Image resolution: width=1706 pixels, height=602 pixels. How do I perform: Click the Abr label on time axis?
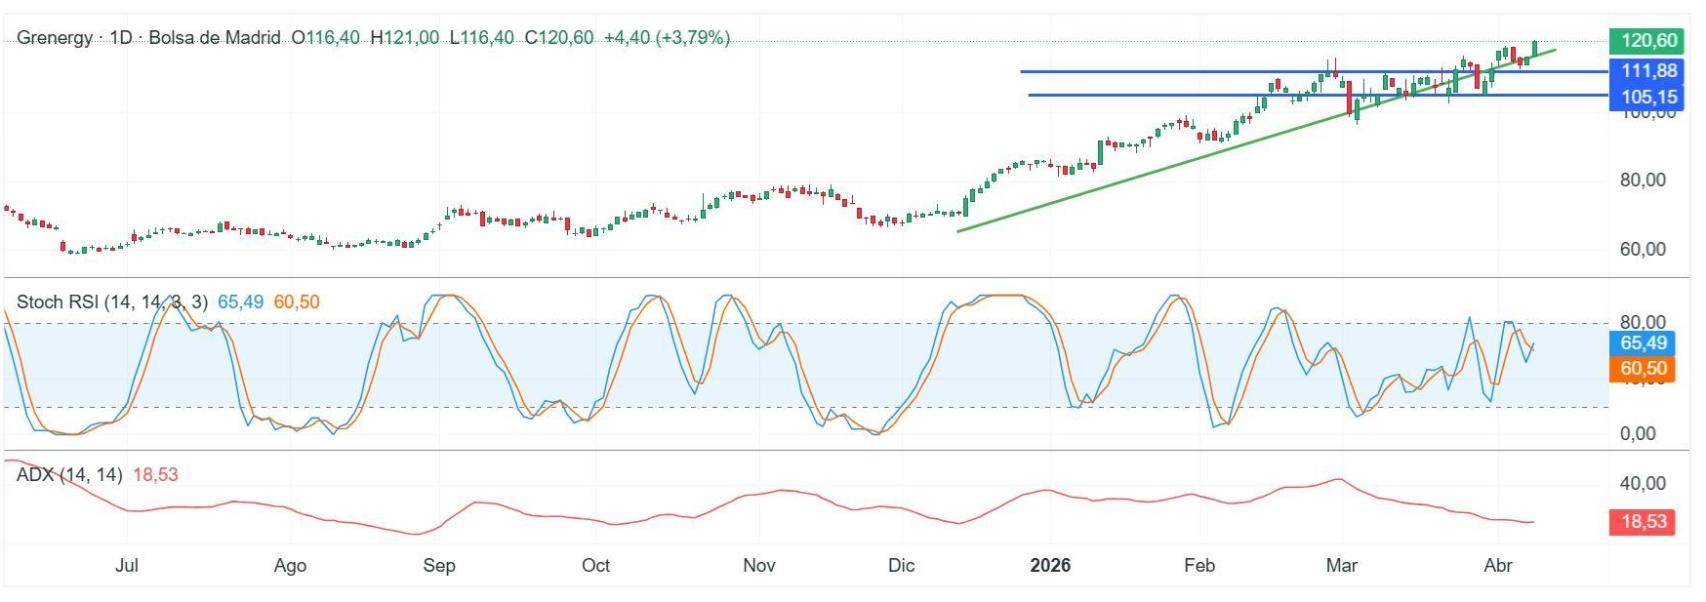pos(1497,566)
